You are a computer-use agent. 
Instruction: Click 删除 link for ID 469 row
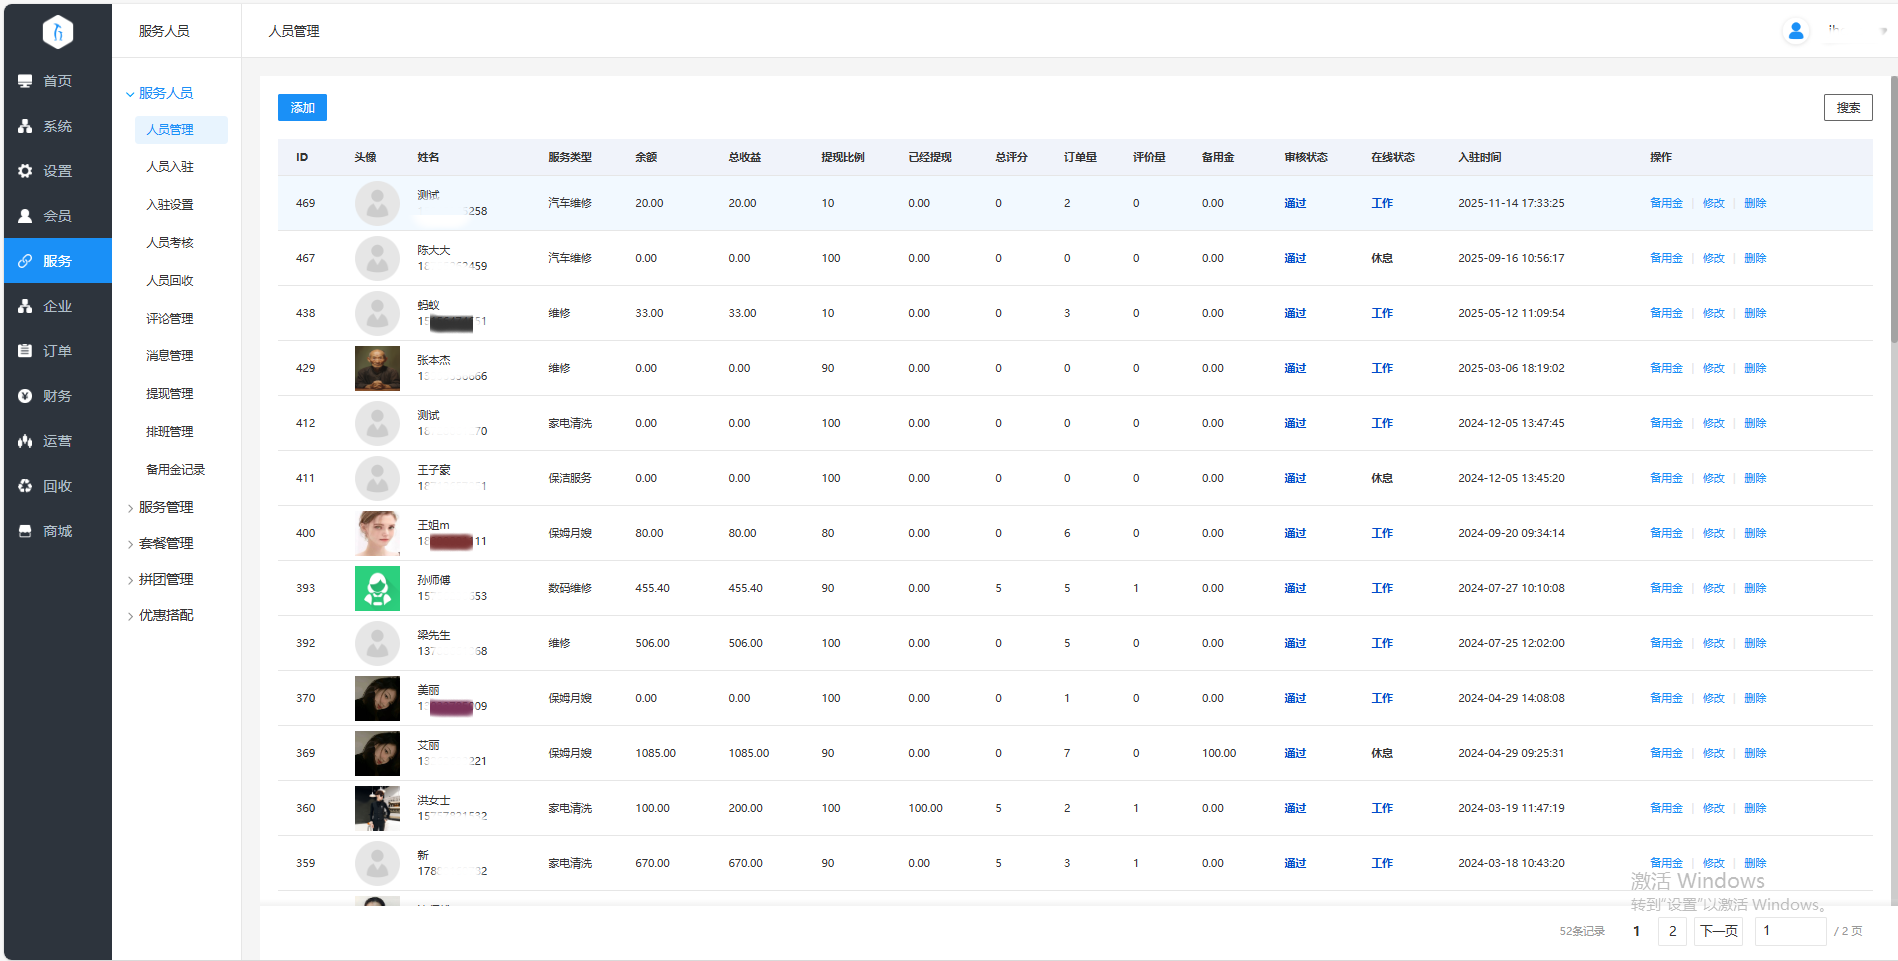pos(1754,203)
